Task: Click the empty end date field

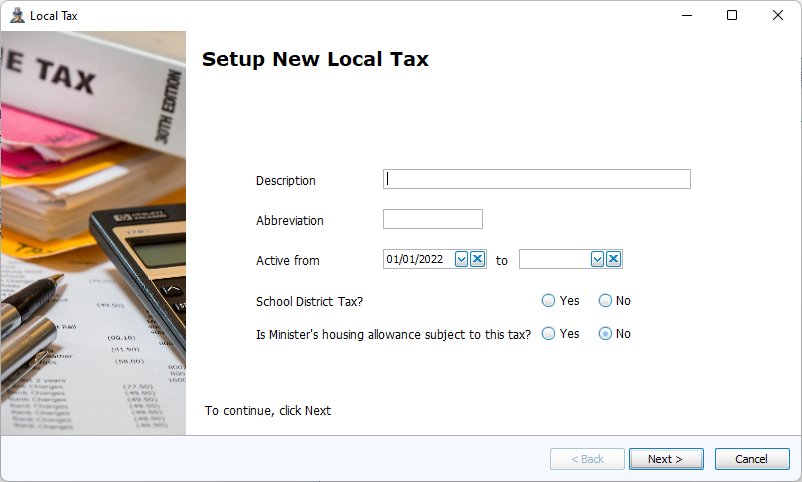Action: point(554,259)
